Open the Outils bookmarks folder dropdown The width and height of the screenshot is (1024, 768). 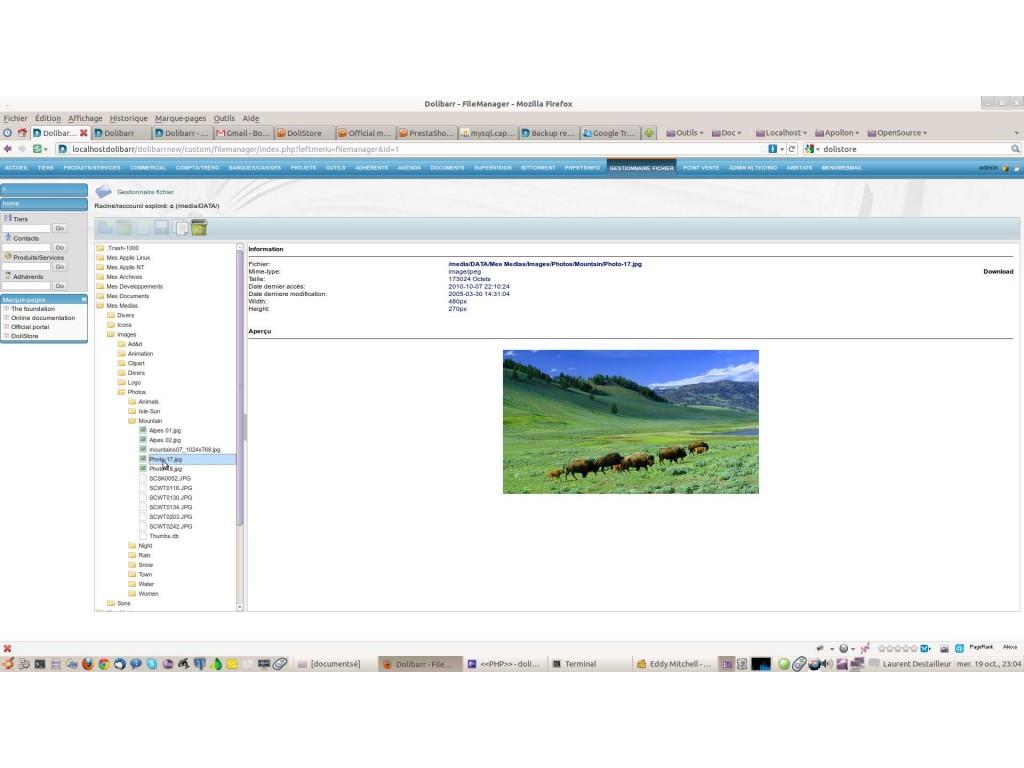(x=684, y=133)
